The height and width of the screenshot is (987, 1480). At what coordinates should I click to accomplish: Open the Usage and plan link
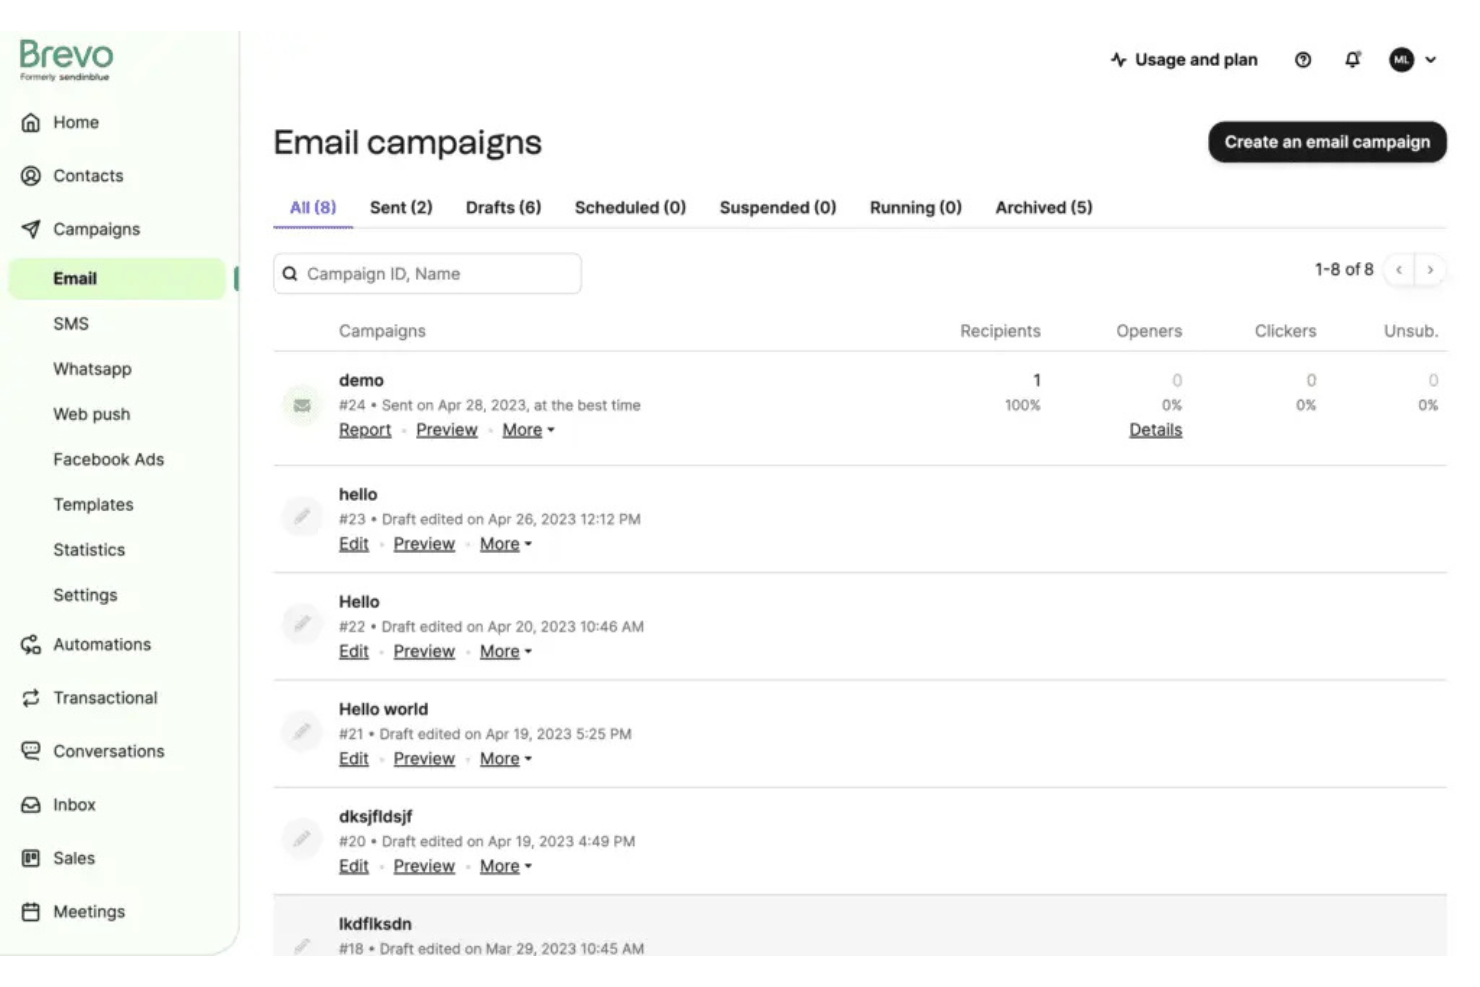click(x=1196, y=60)
